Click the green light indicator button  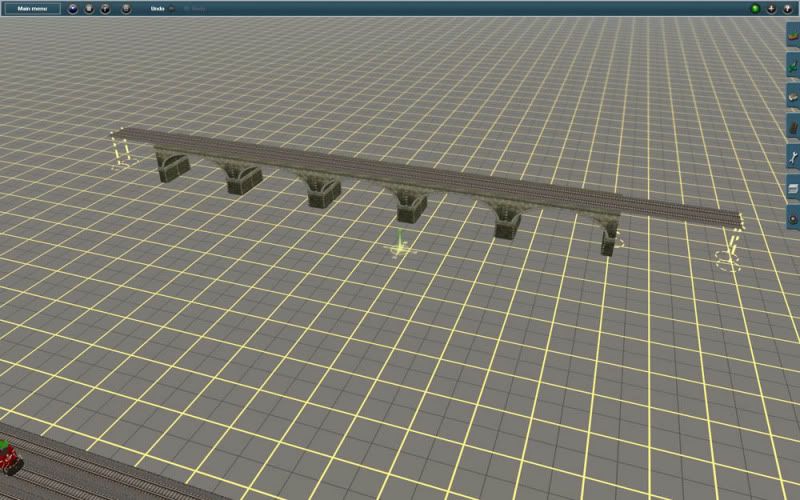pos(755,9)
